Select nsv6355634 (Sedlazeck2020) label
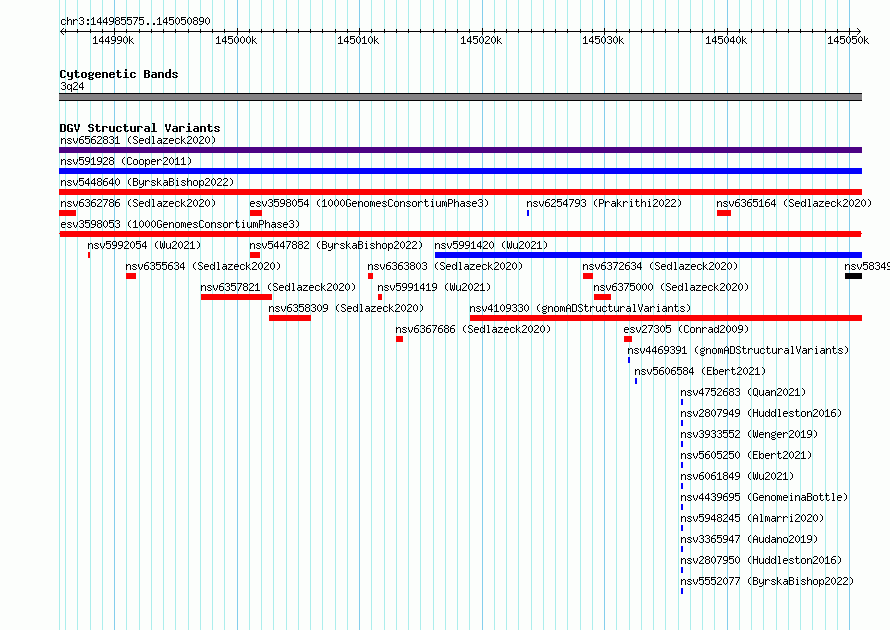This screenshot has height=630, width=890. [203, 266]
